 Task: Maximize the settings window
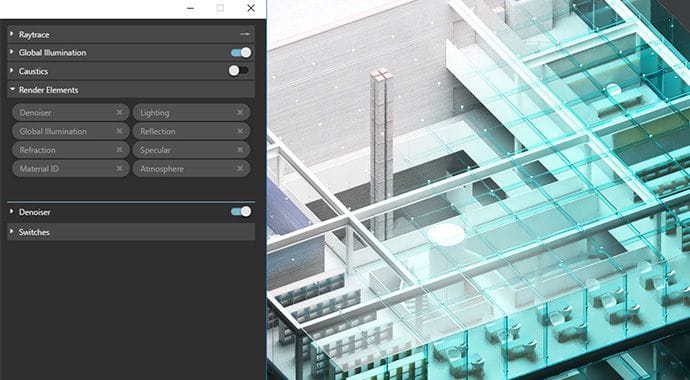tap(220, 8)
